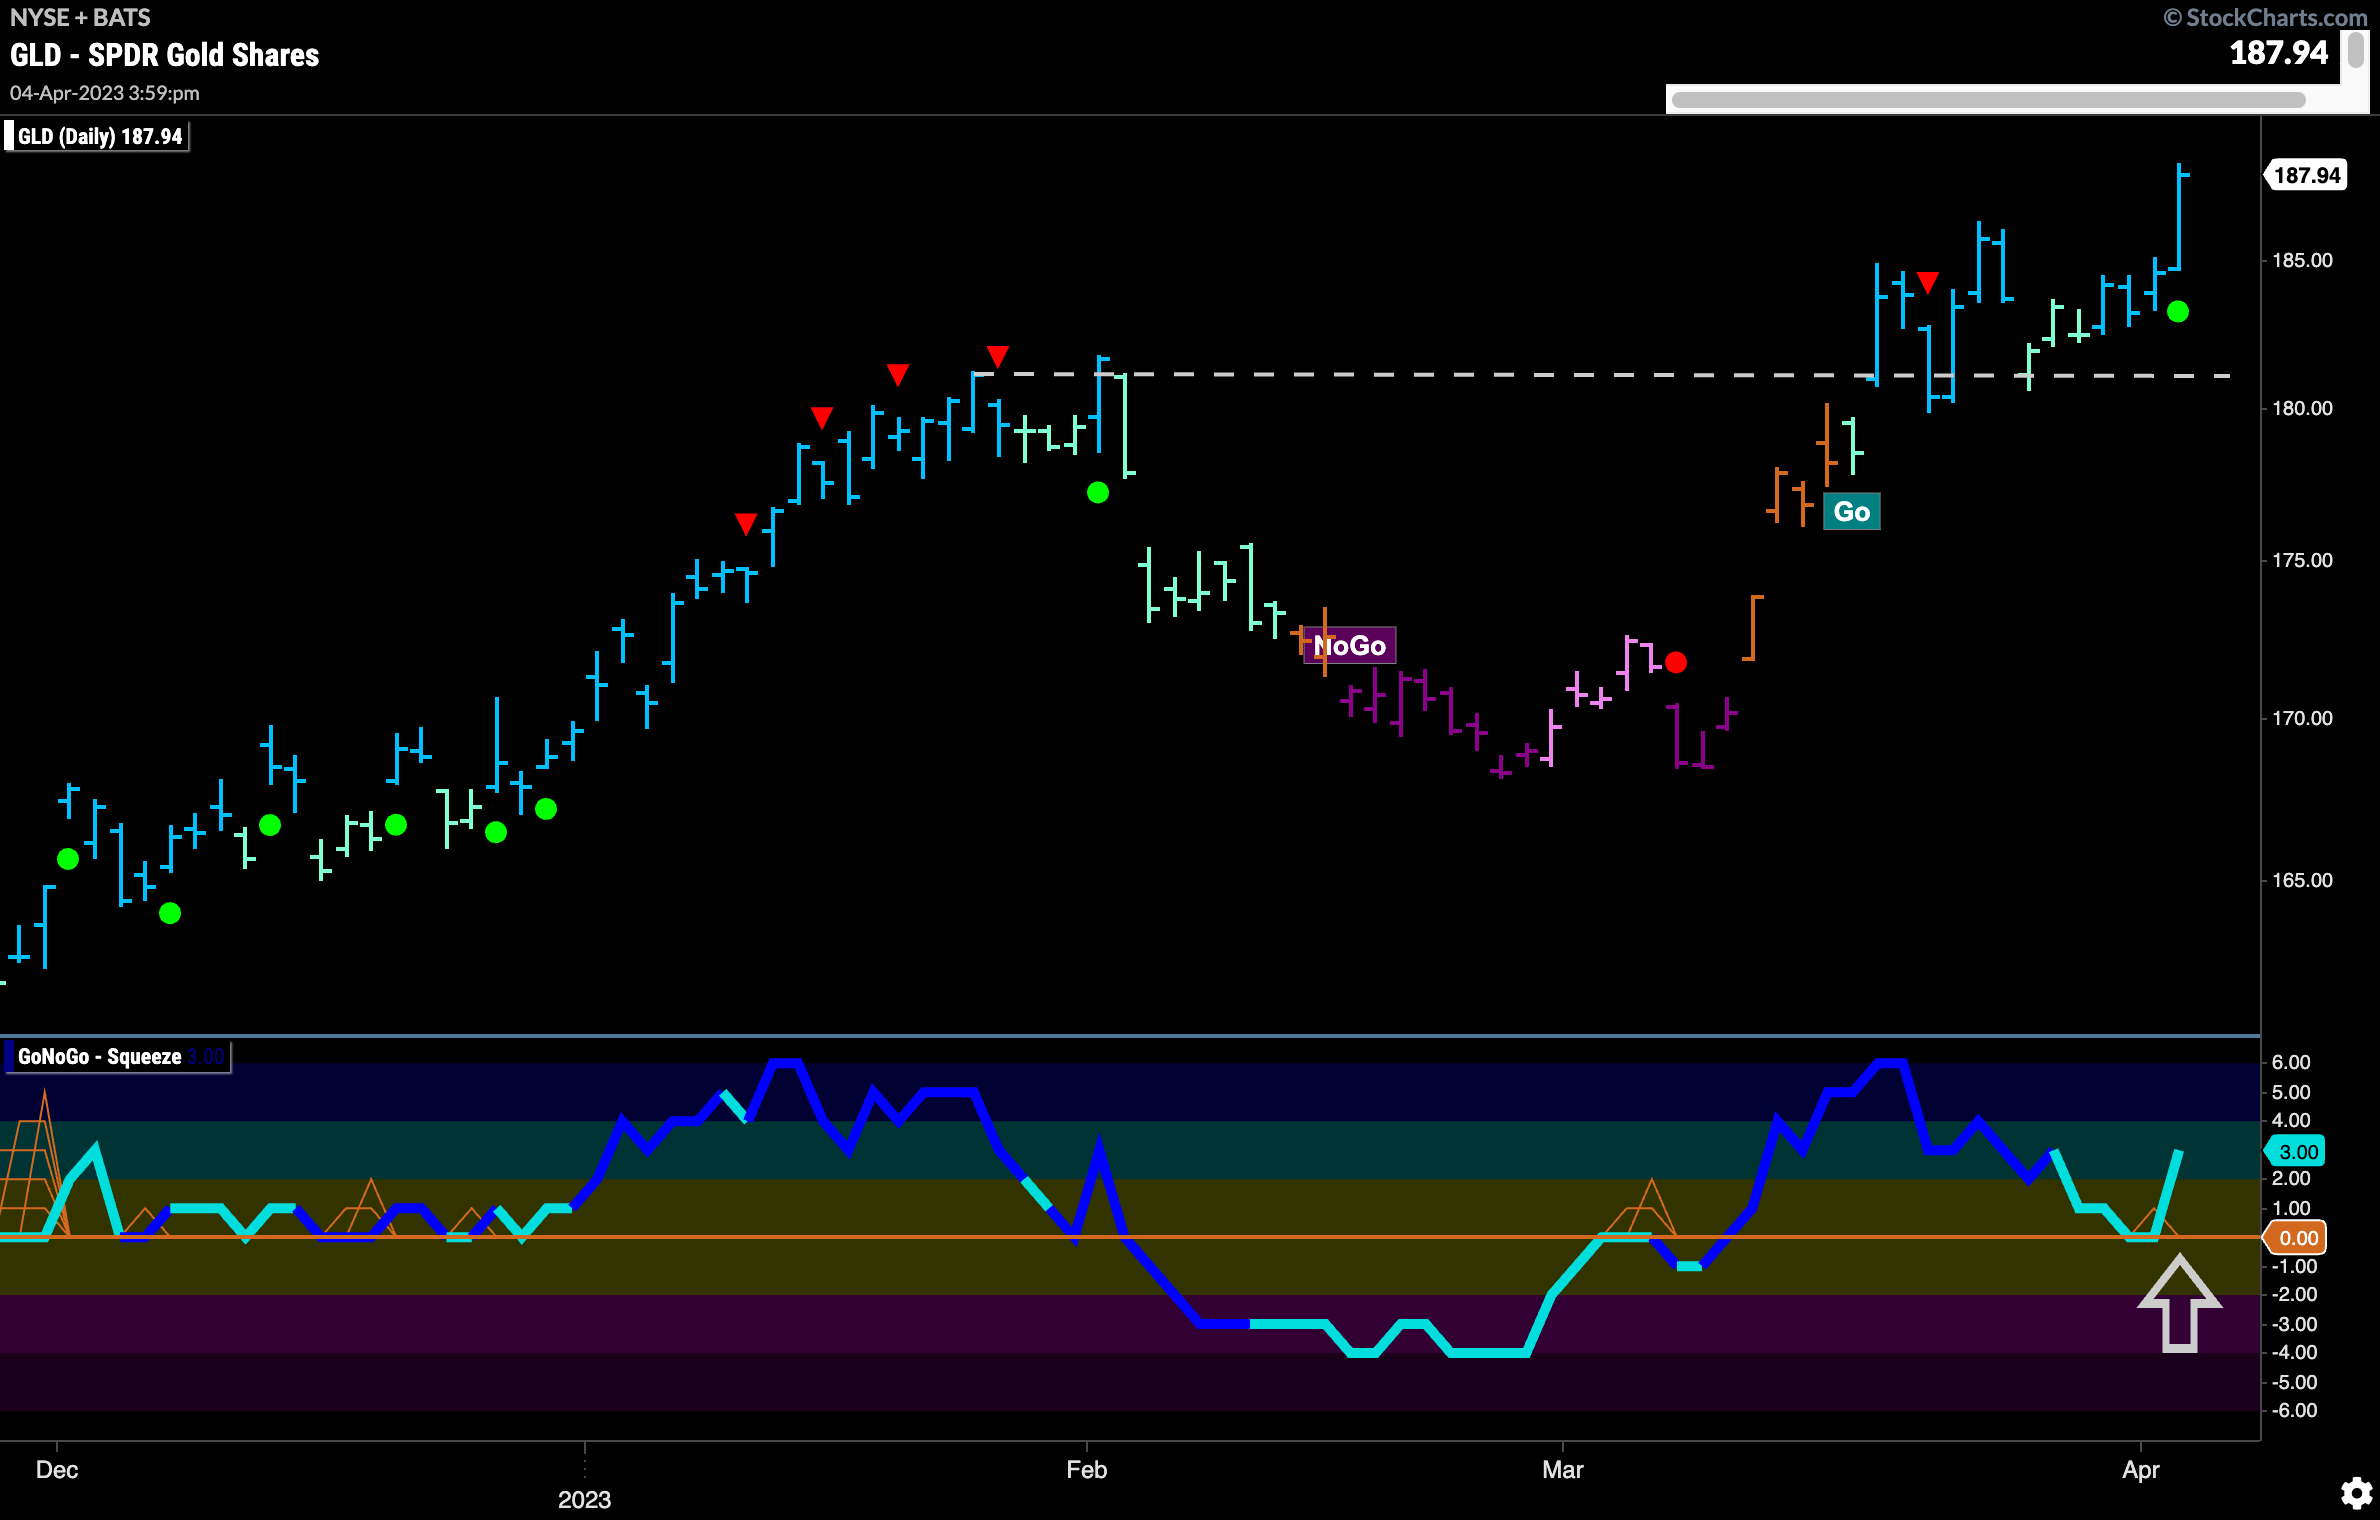This screenshot has height=1520, width=2380.
Task: Click the 0.00 orange axis tag
Action: [2295, 1237]
